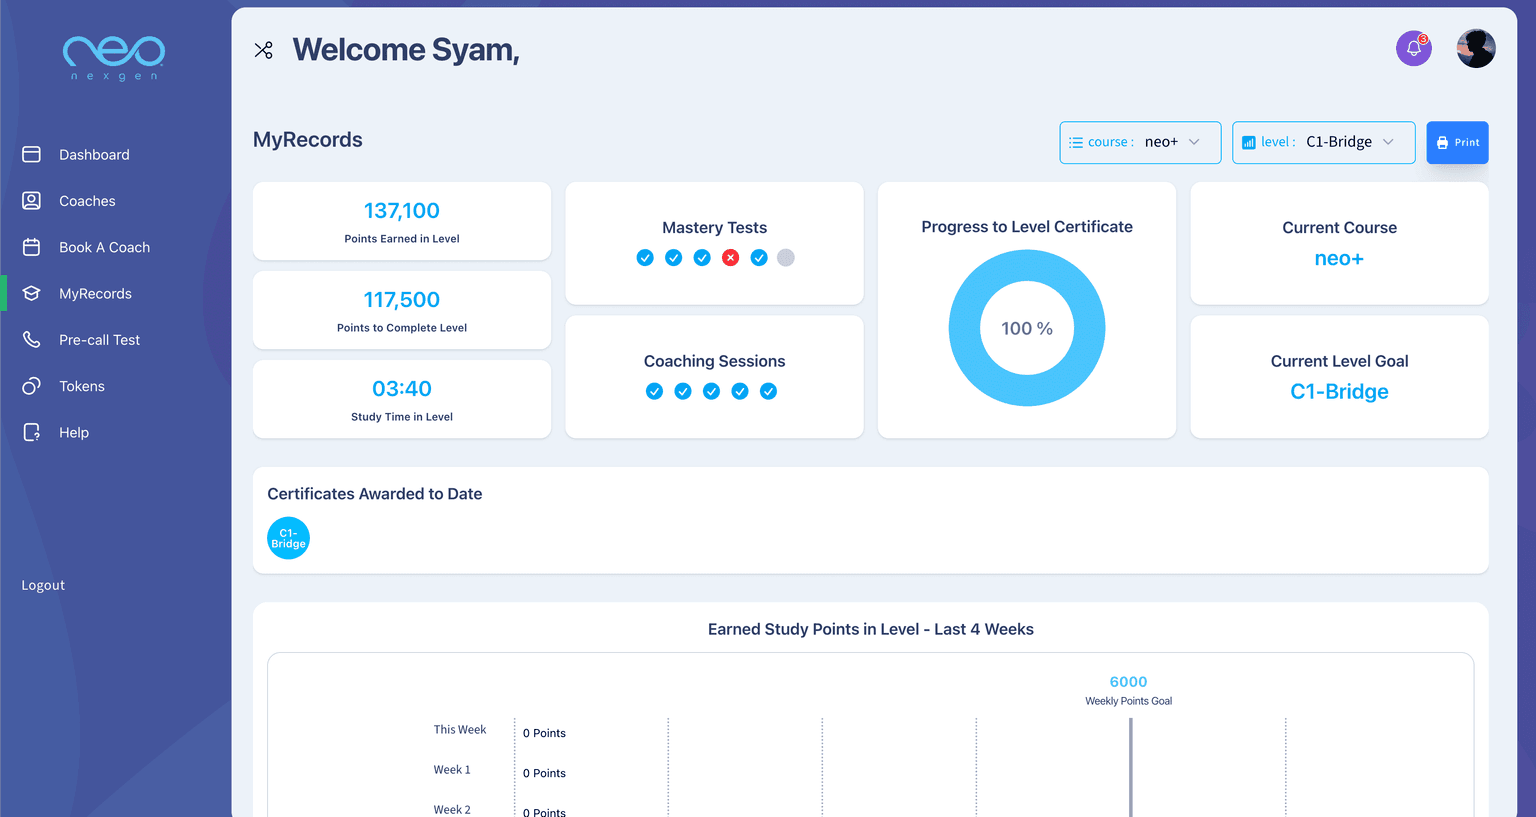Select the grey incomplete Mastery Test marker
The image size is (1536, 817).
786,258
